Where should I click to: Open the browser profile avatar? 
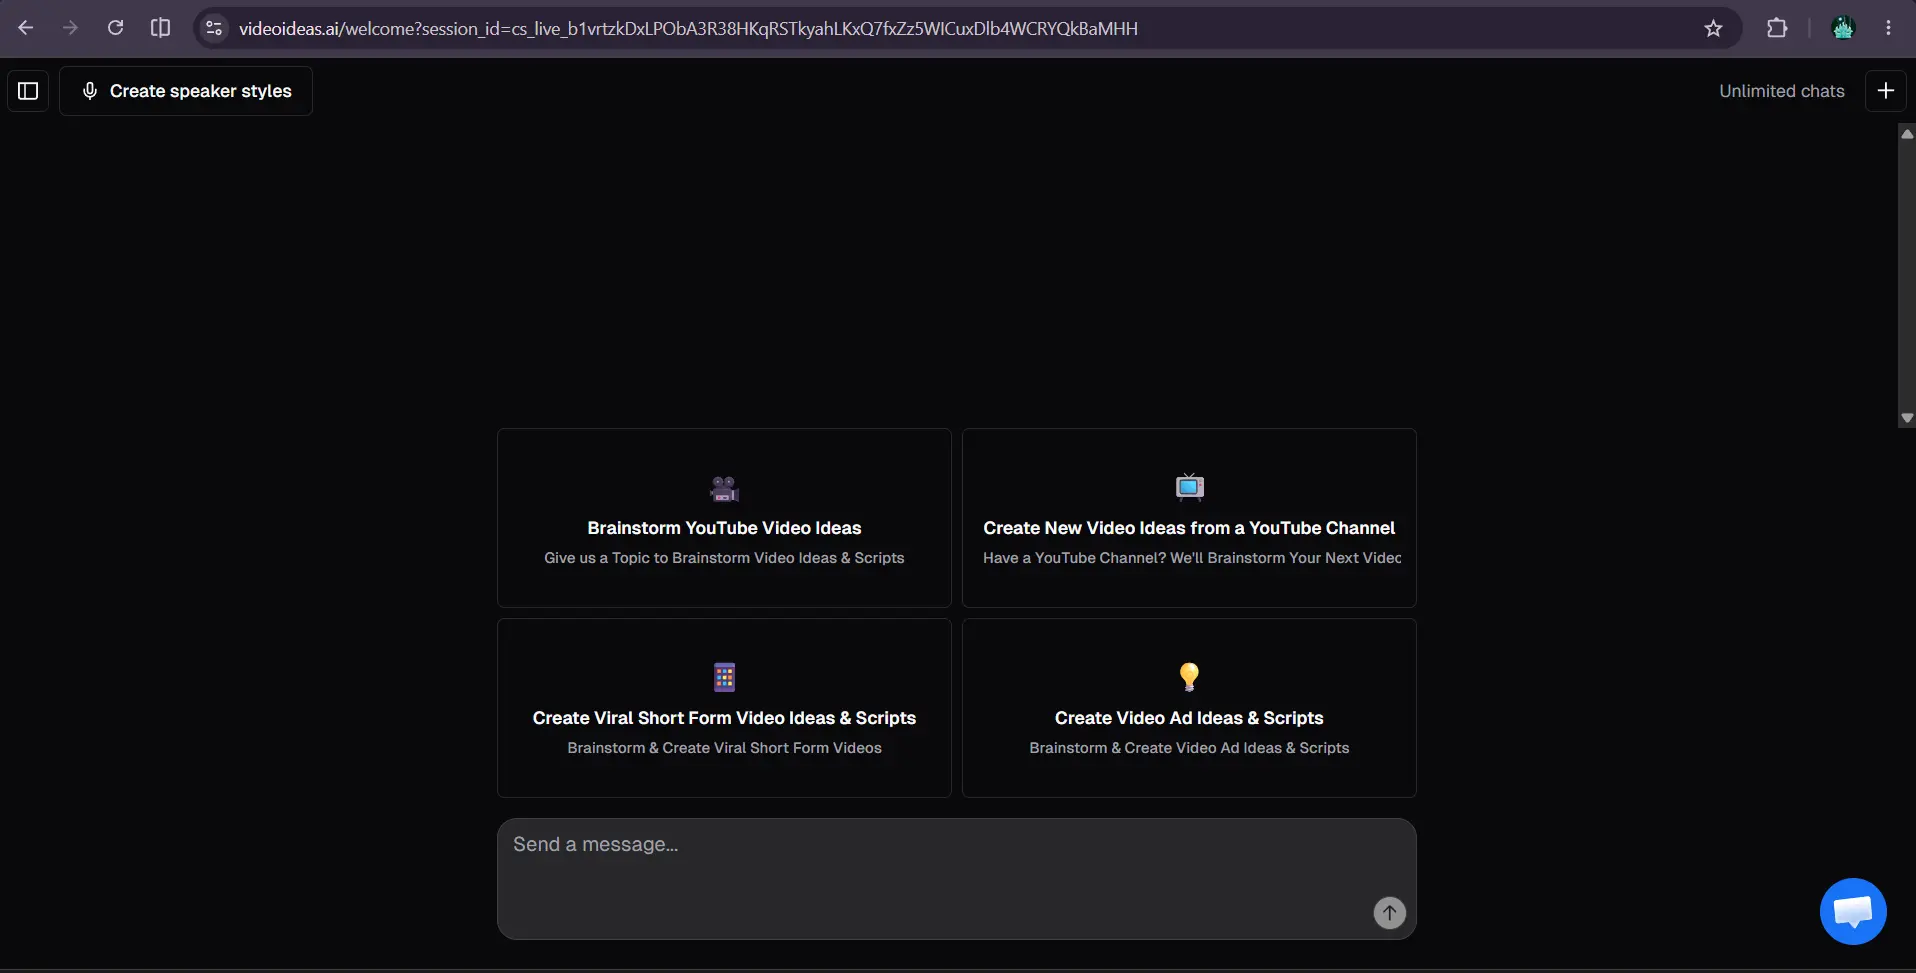click(1843, 28)
